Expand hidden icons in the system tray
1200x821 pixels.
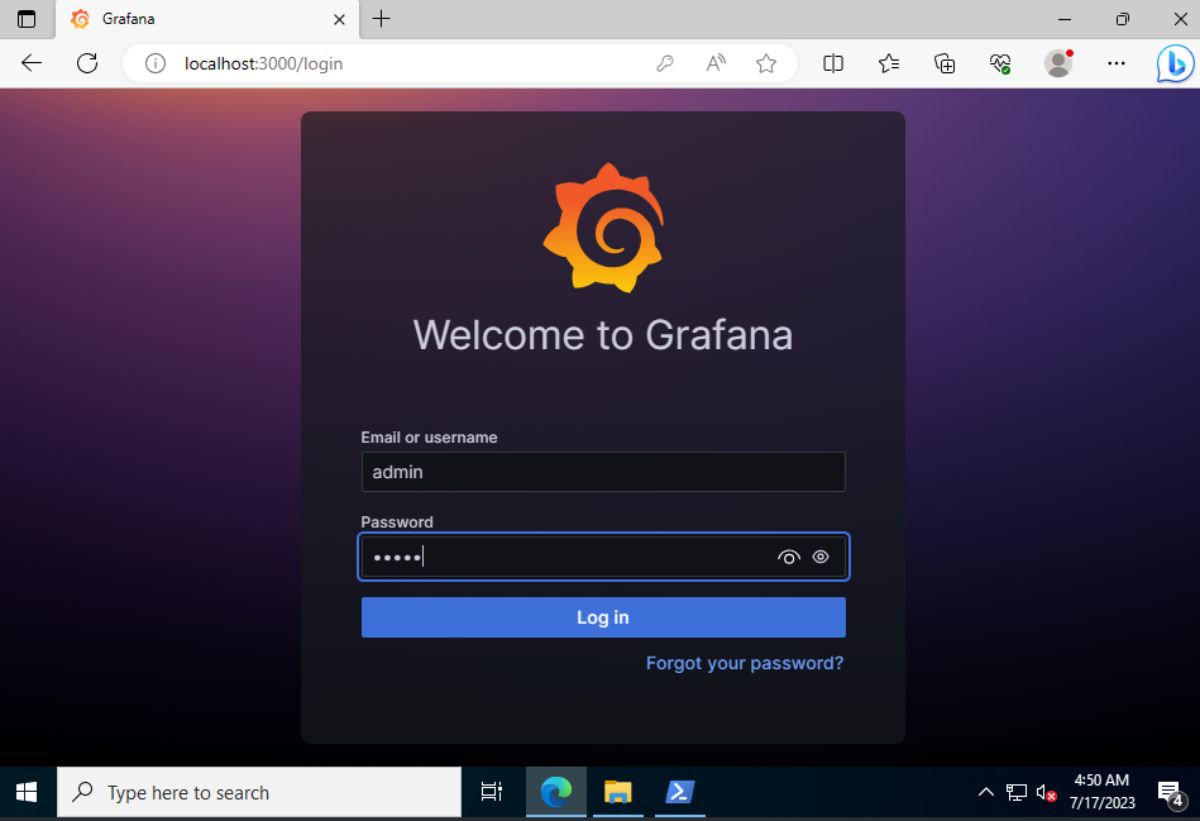[986, 792]
